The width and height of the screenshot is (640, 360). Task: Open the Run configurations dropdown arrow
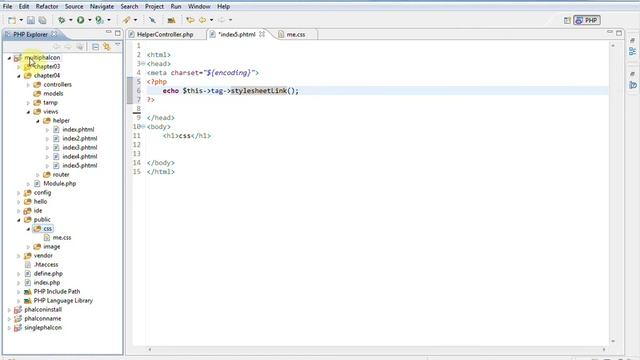click(x=89, y=20)
